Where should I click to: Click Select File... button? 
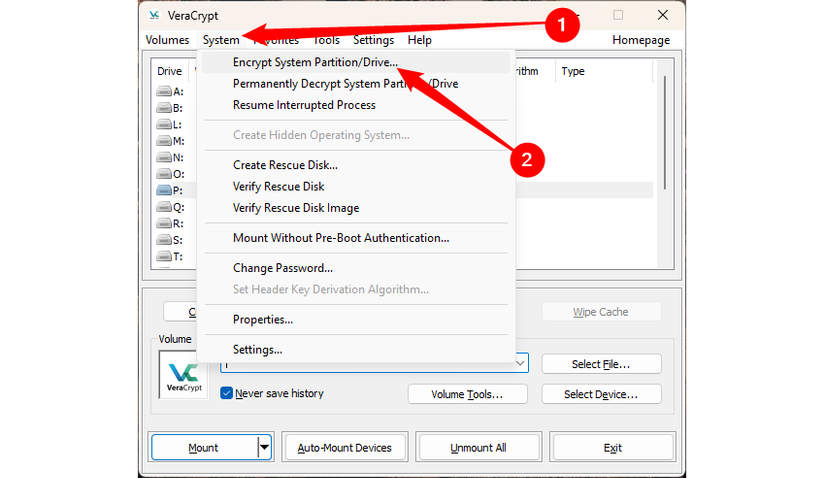pos(601,364)
